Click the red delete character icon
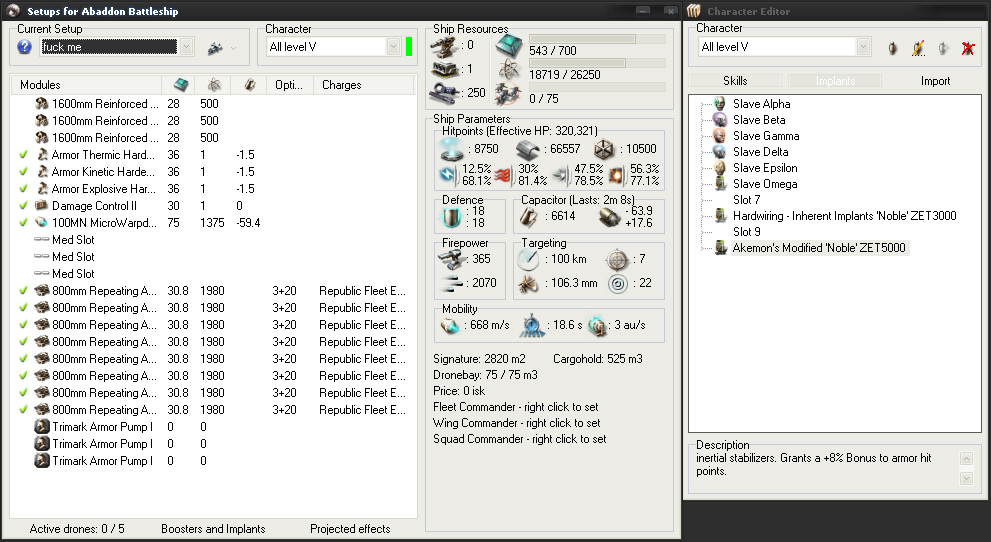Image resolution: width=991 pixels, height=542 pixels. [968, 47]
